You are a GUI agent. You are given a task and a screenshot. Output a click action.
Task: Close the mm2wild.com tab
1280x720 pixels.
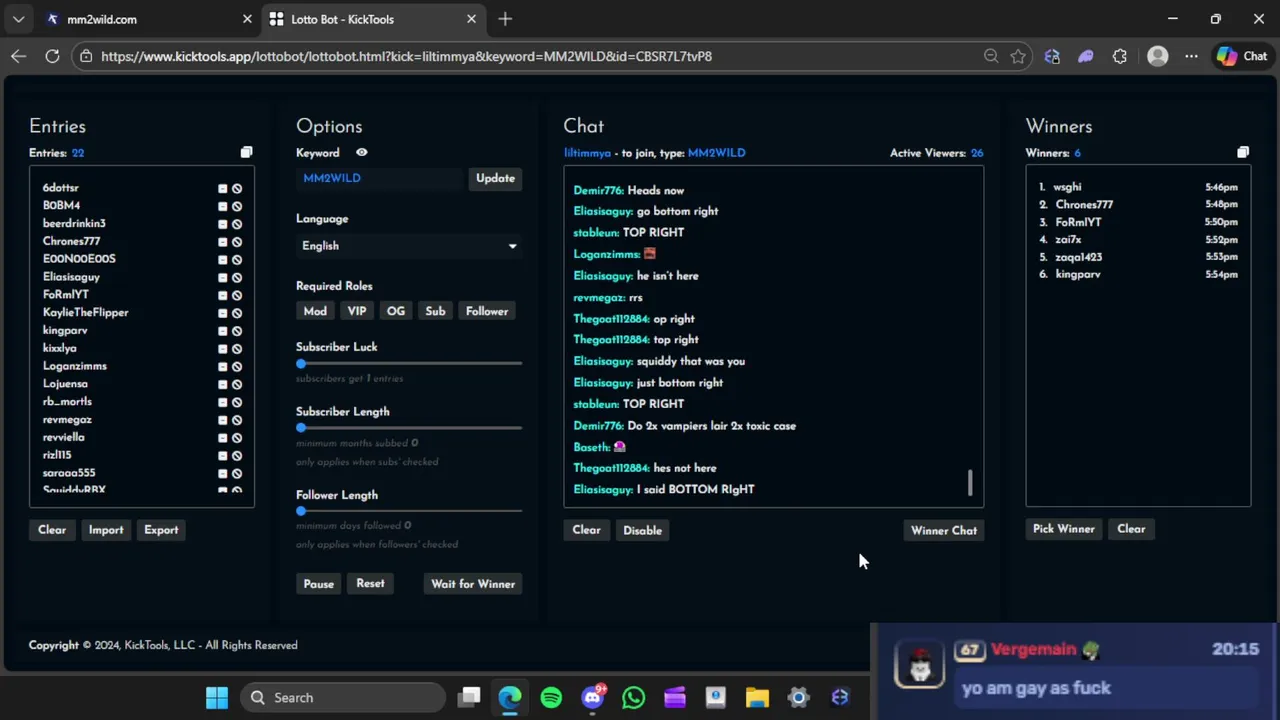click(247, 19)
